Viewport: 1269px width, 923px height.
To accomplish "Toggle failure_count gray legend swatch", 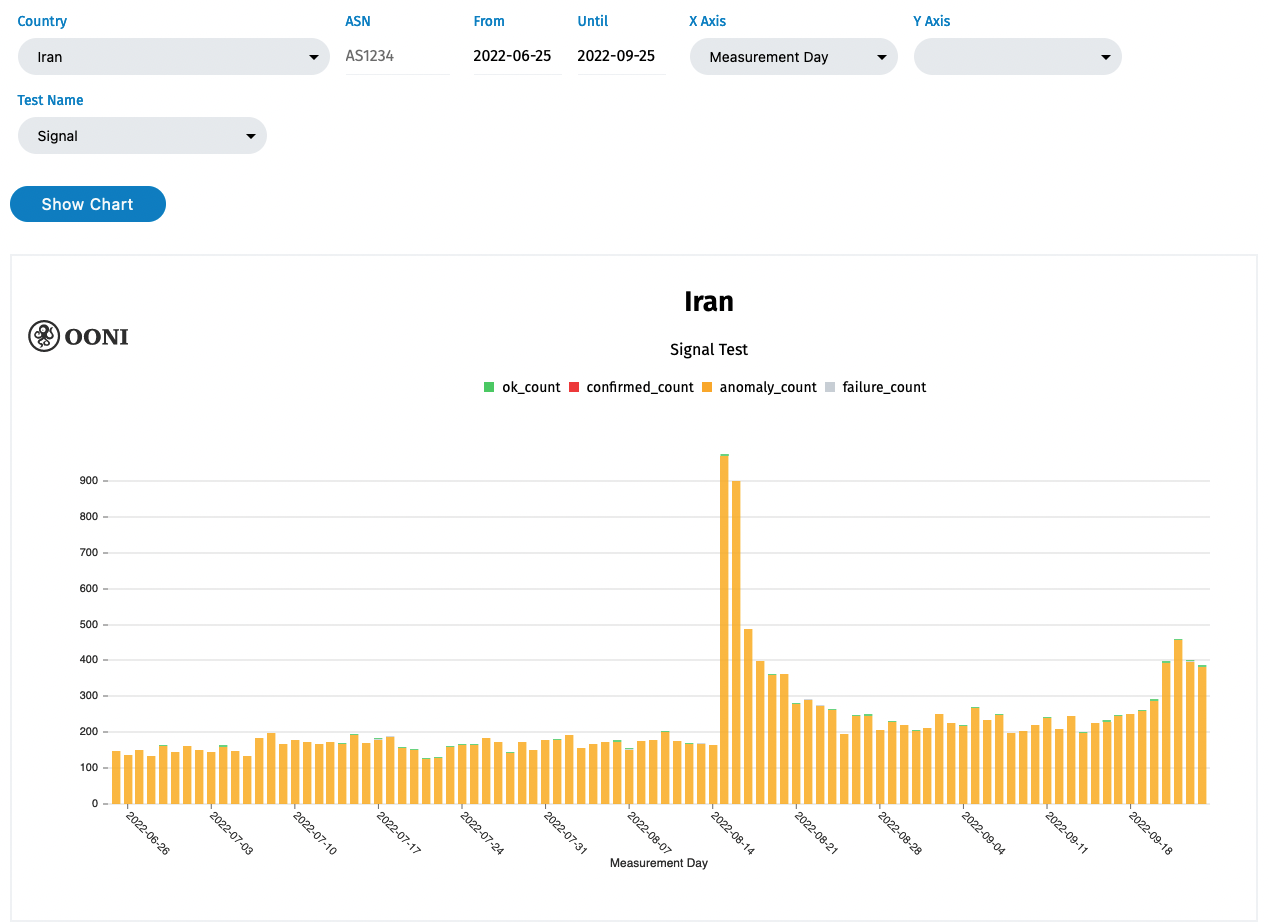I will (x=830, y=387).
